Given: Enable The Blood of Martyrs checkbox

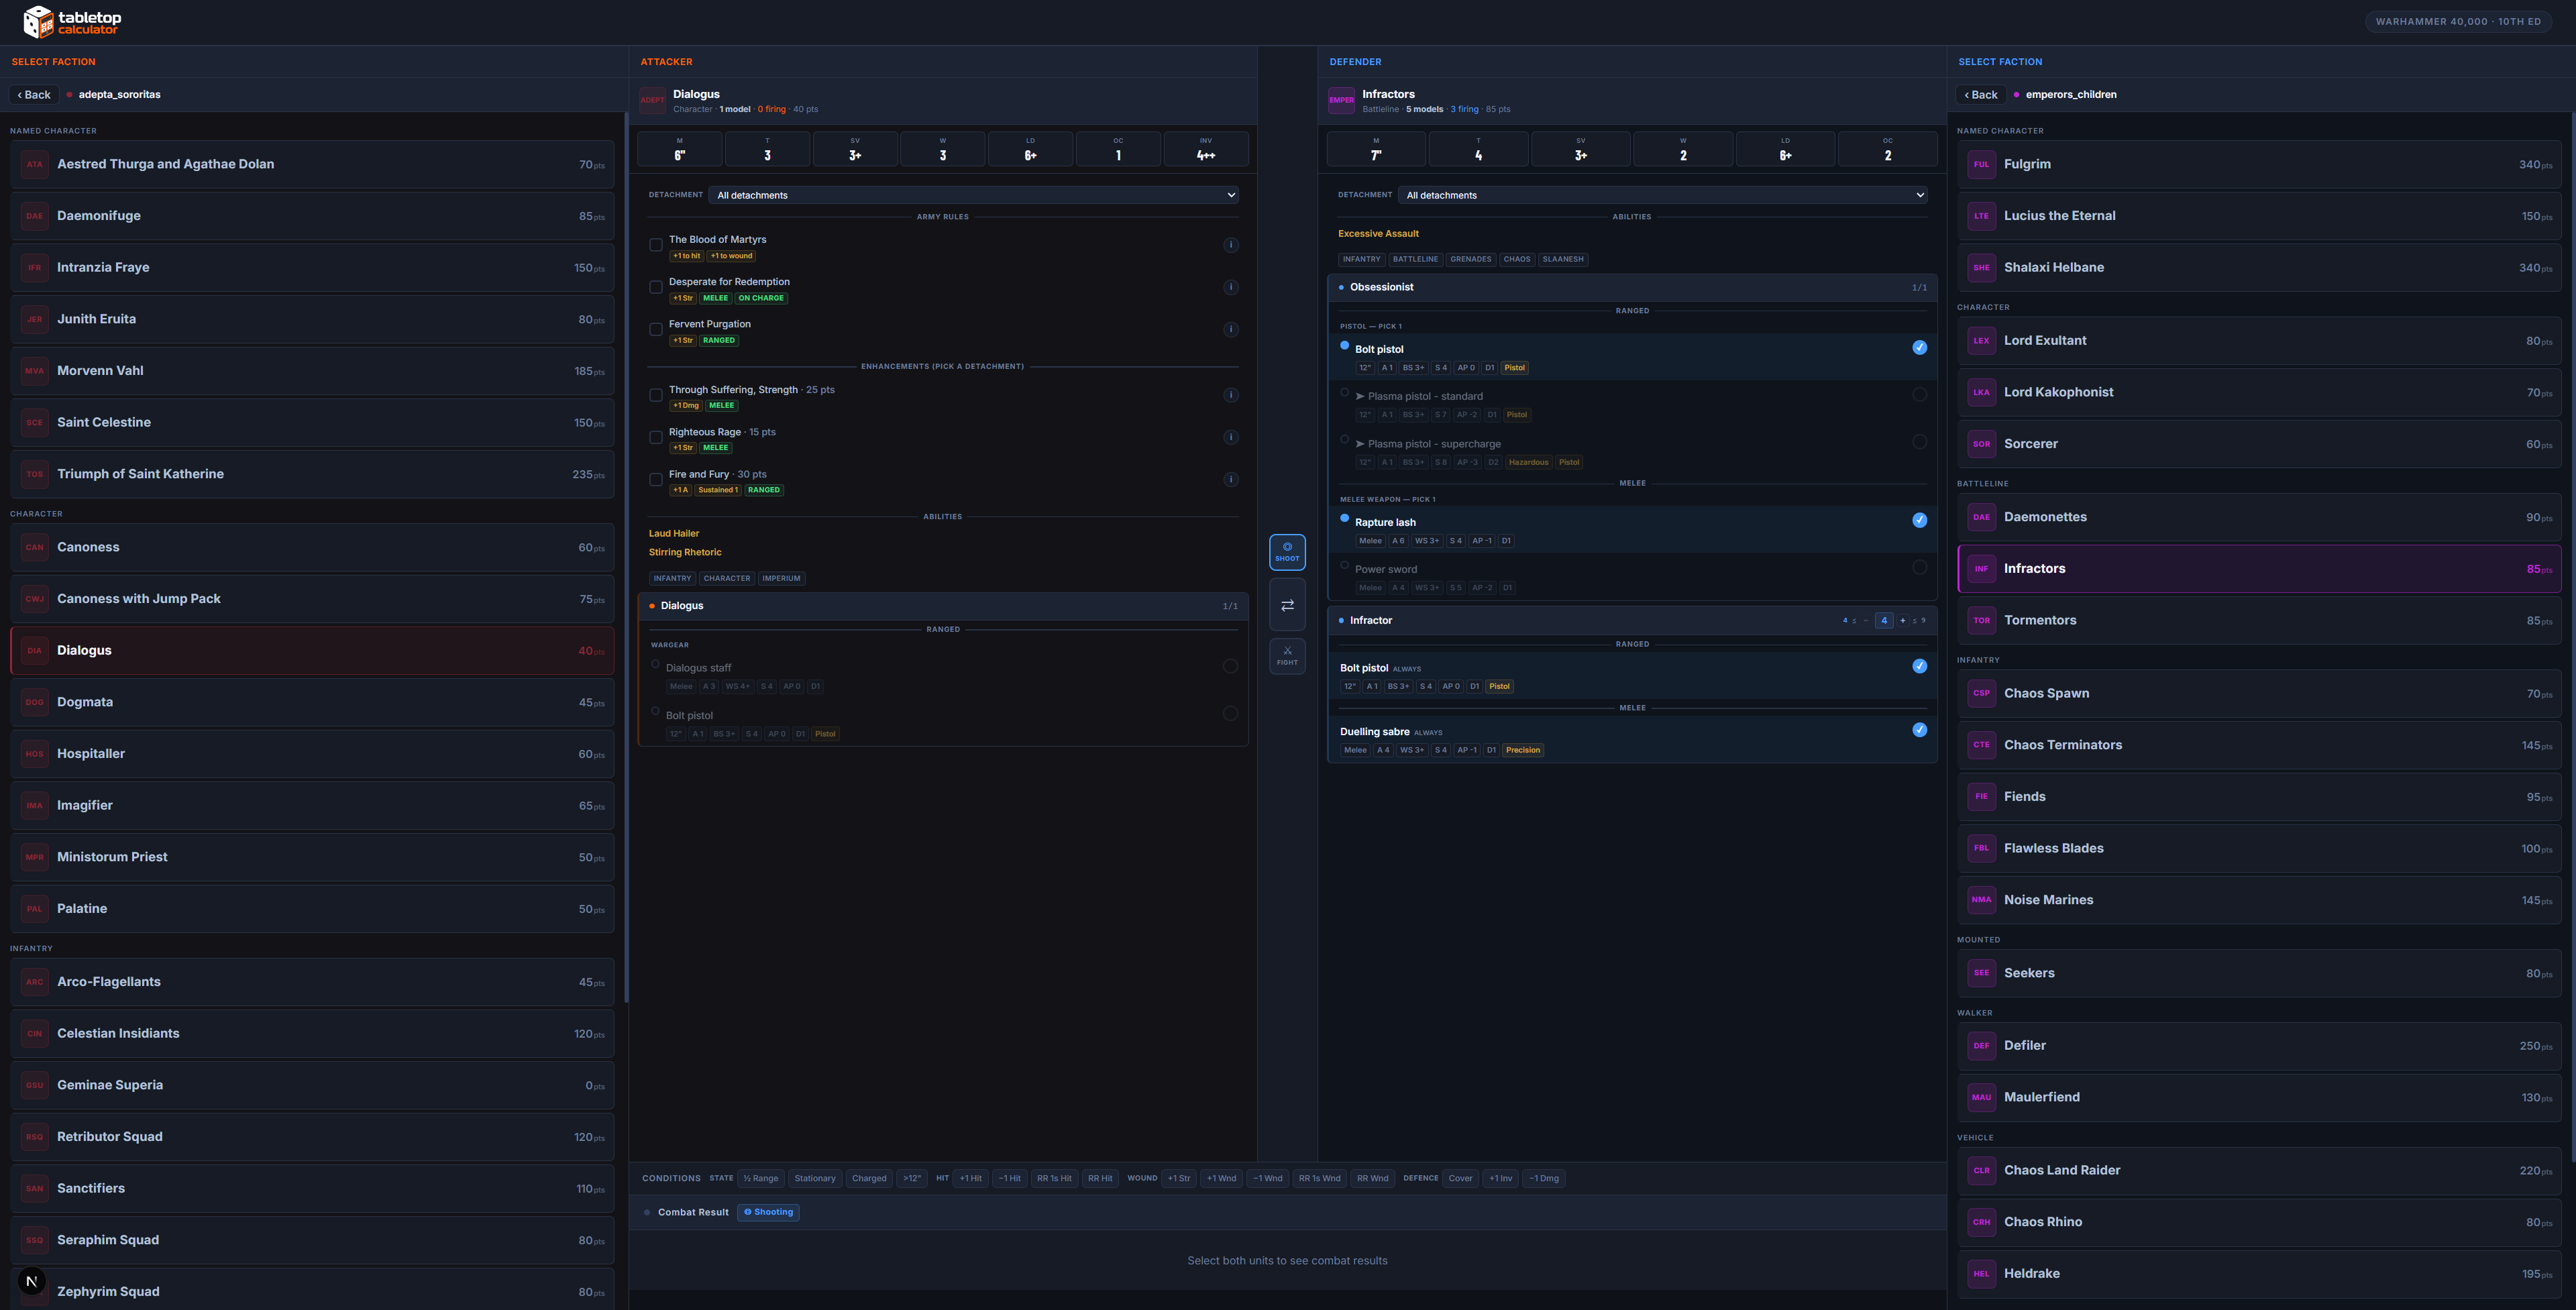Looking at the screenshot, I should point(656,245).
